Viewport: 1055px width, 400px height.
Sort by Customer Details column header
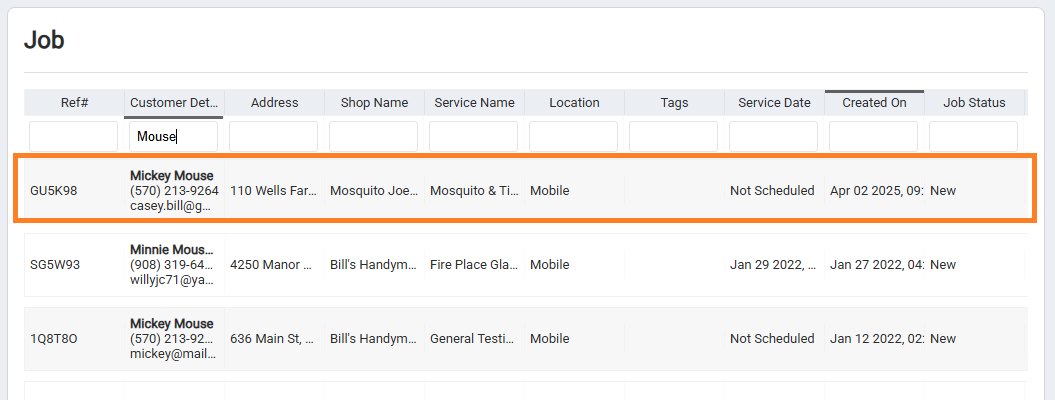174,103
